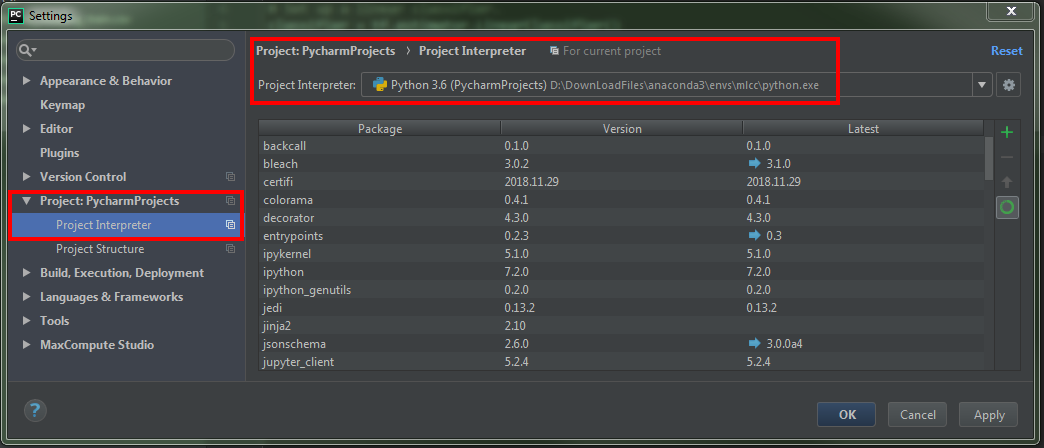Click upgrade arrow icon in jsonschema row
The image size is (1044, 448).
tap(754, 343)
